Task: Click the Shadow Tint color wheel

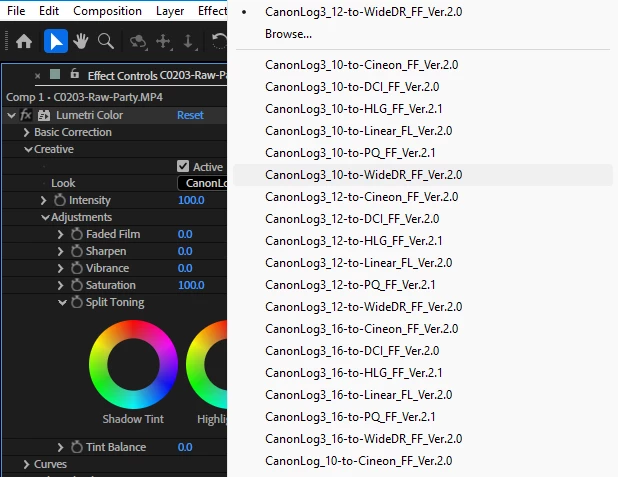Action: tap(133, 364)
